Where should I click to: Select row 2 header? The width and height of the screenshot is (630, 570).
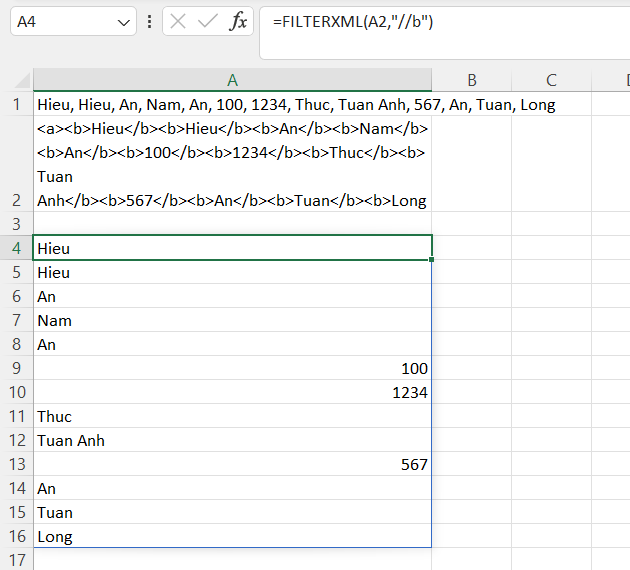point(16,200)
